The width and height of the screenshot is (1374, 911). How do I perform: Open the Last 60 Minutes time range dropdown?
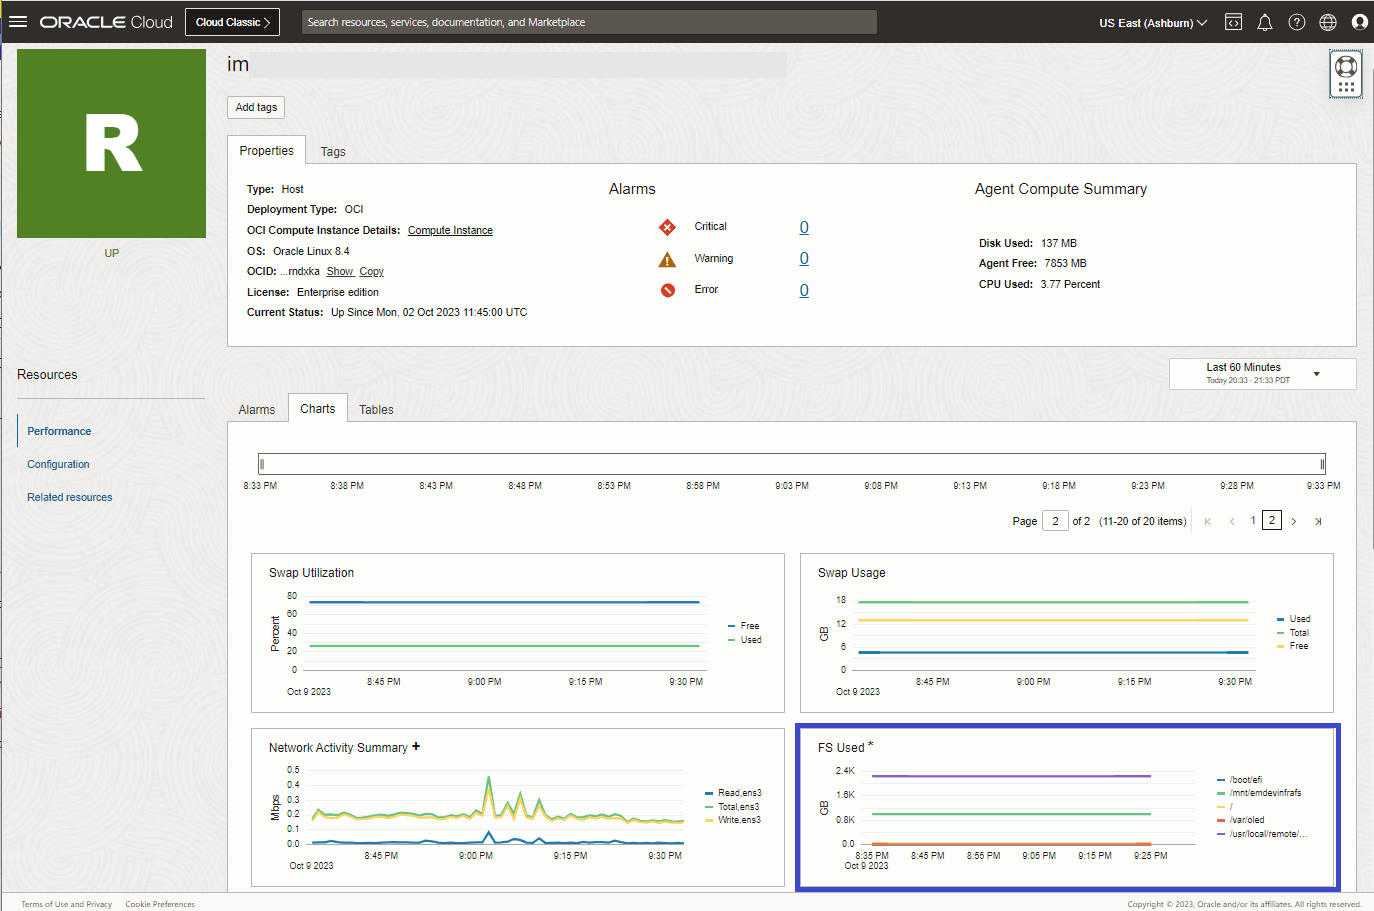(x=1262, y=372)
